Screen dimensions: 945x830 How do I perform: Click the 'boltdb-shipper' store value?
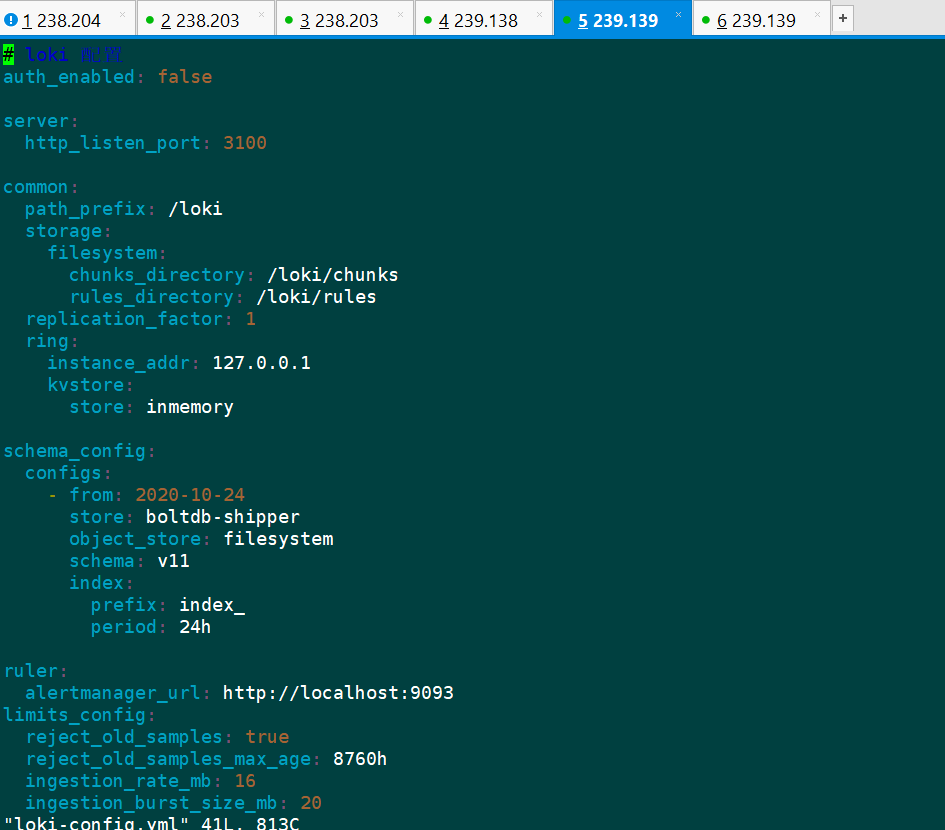[223, 517]
